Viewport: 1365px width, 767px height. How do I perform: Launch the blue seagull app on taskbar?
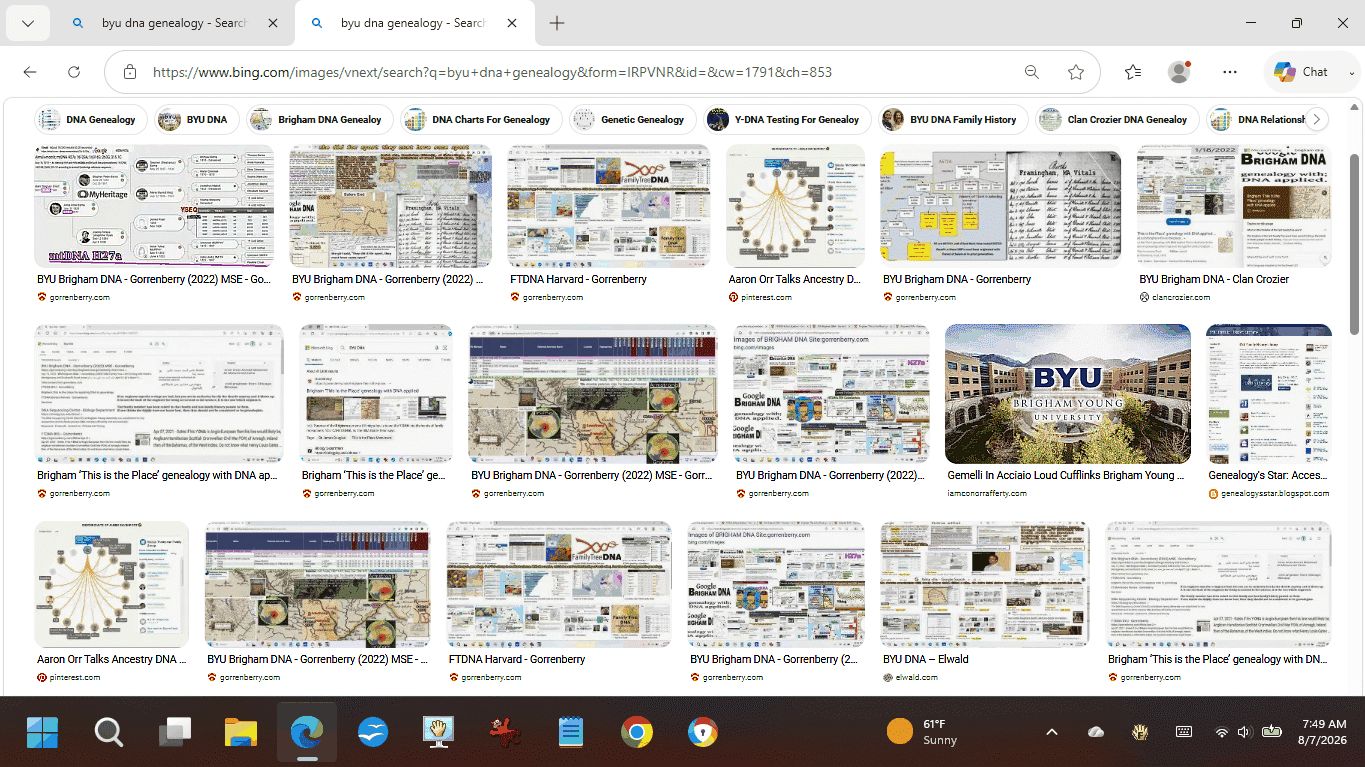[x=373, y=733]
